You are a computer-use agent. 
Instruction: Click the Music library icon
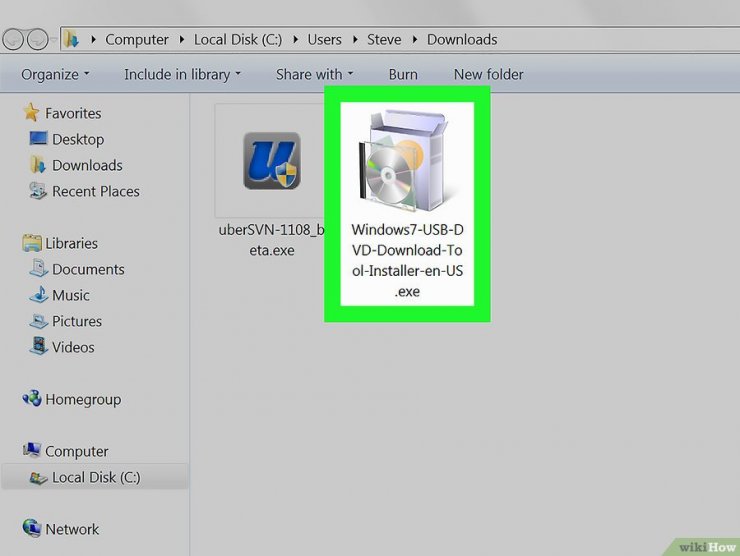39,295
